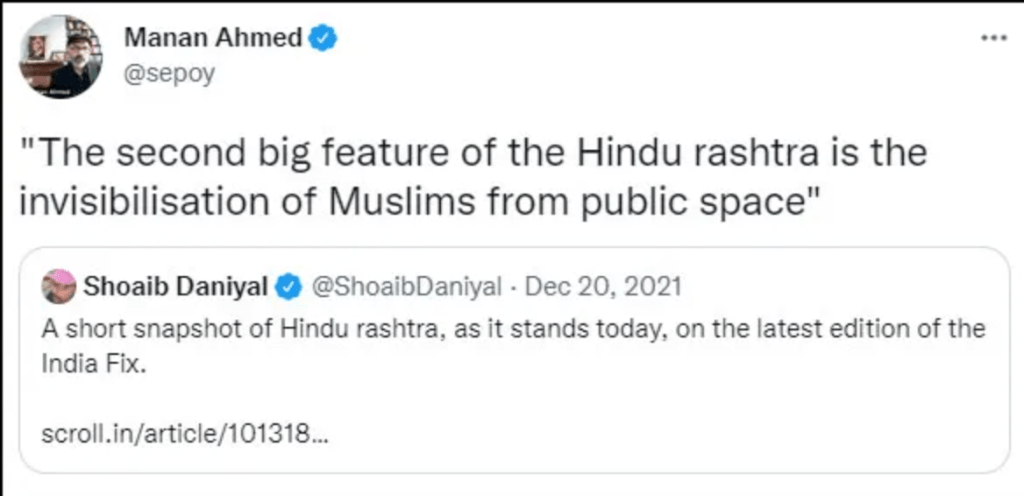Open Shoaib Daniyal's profile name link
The height and width of the screenshot is (496, 1024).
[x=176, y=288]
